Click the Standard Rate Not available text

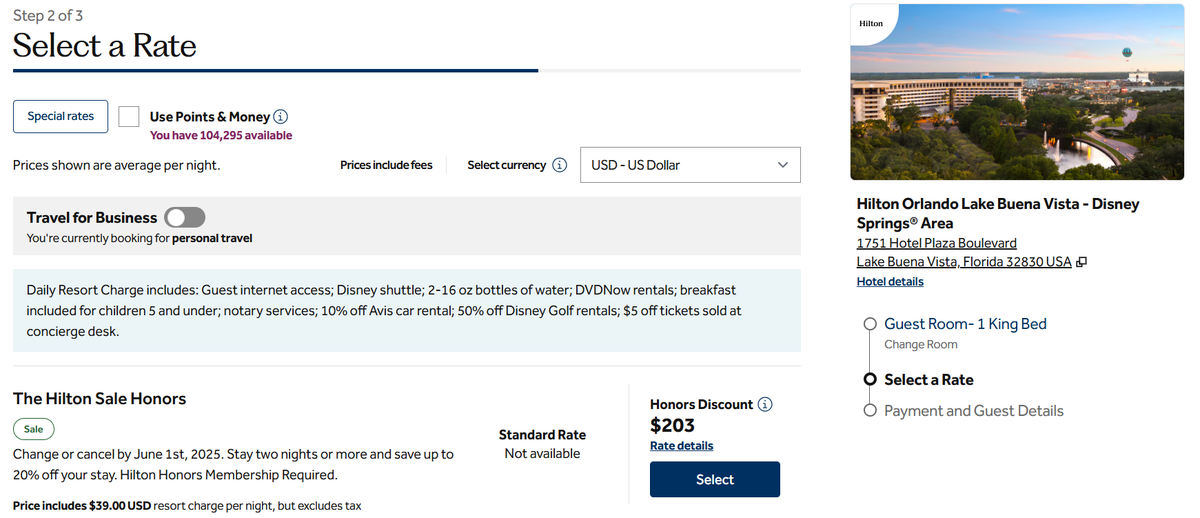(x=542, y=444)
